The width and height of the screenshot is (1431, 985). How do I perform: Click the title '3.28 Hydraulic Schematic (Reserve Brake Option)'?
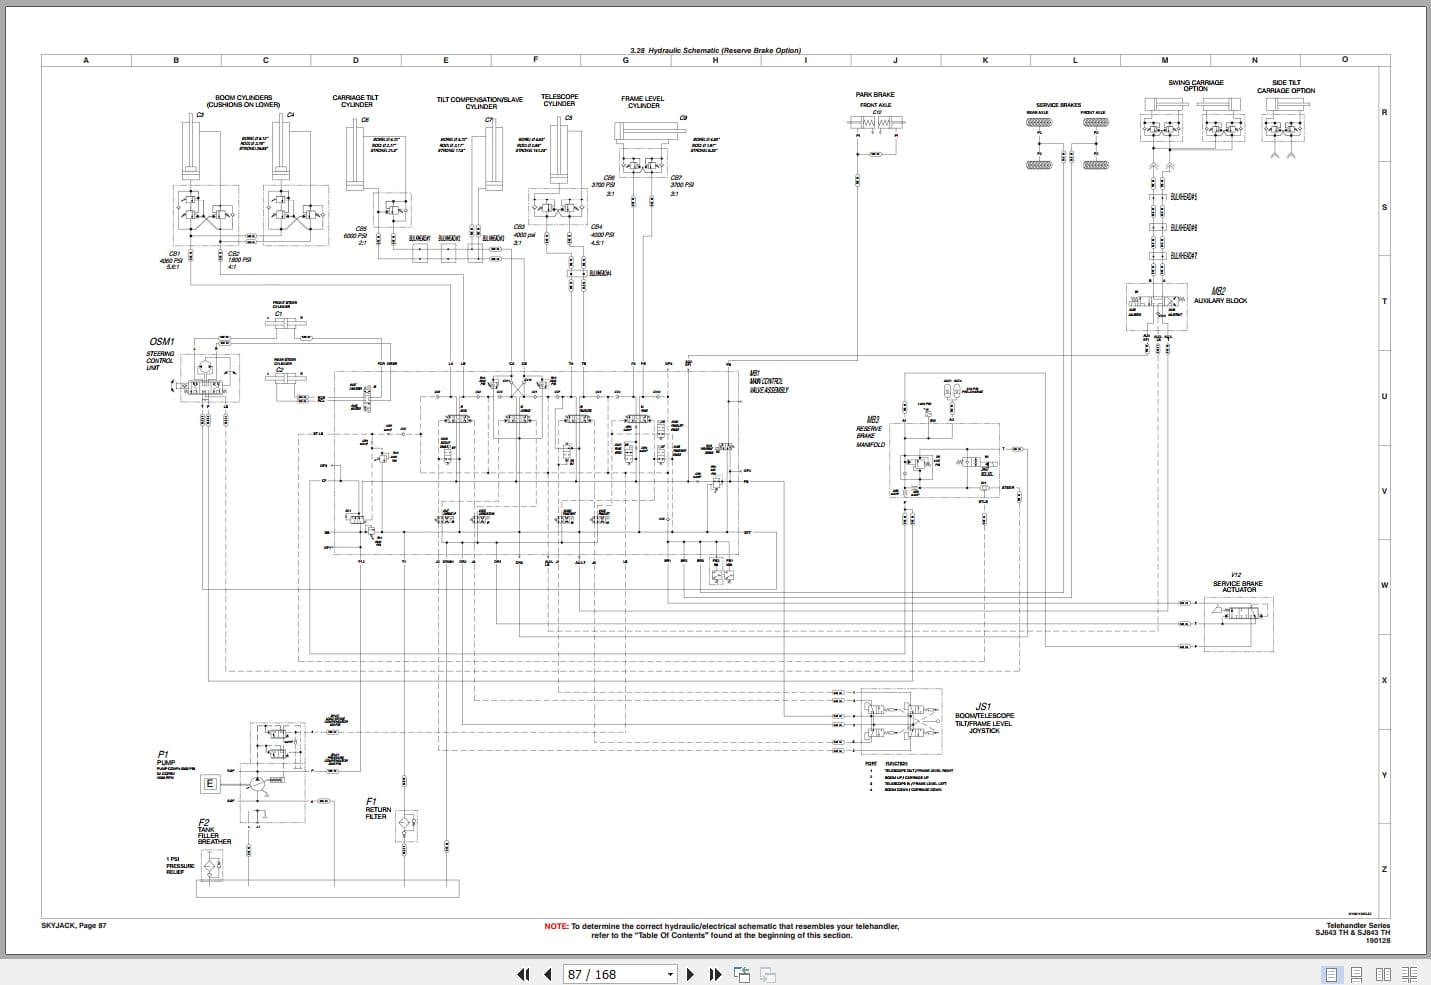[x=715, y=51]
